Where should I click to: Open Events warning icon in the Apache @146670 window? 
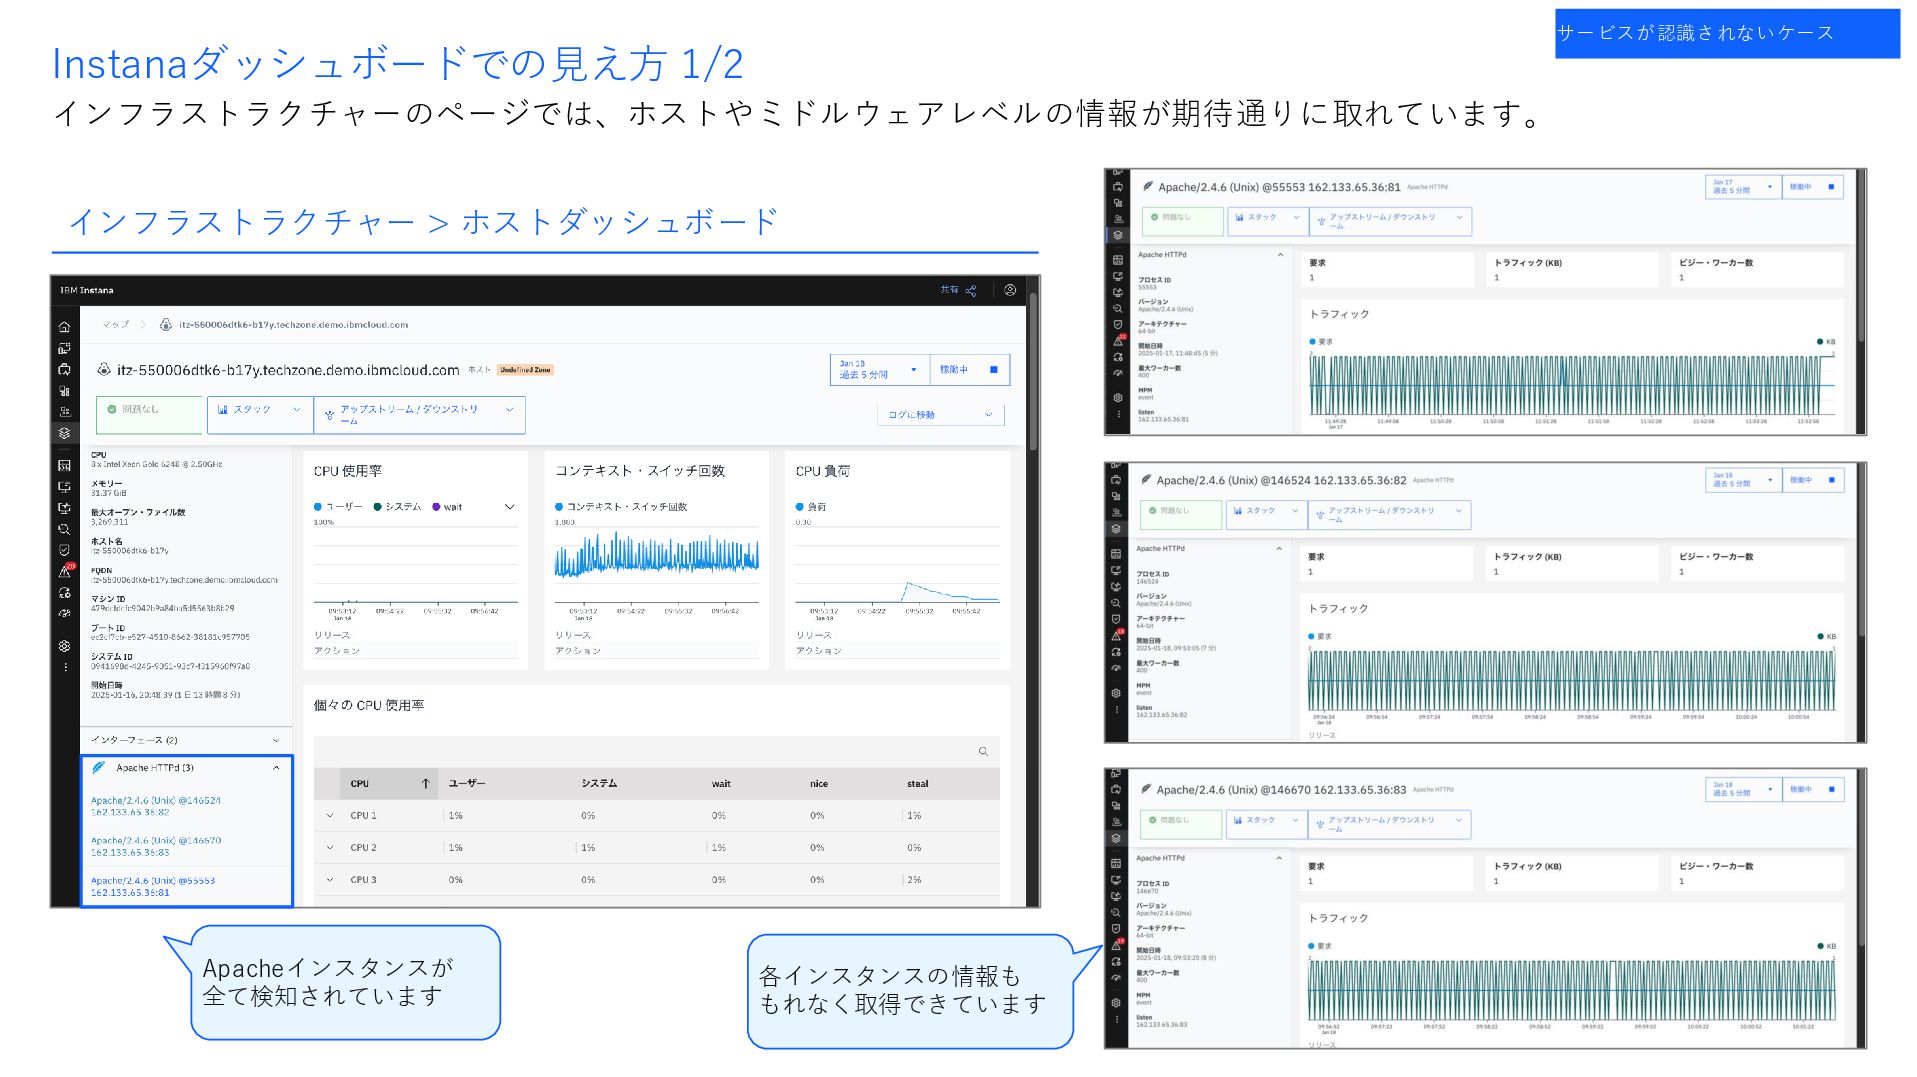click(1117, 944)
